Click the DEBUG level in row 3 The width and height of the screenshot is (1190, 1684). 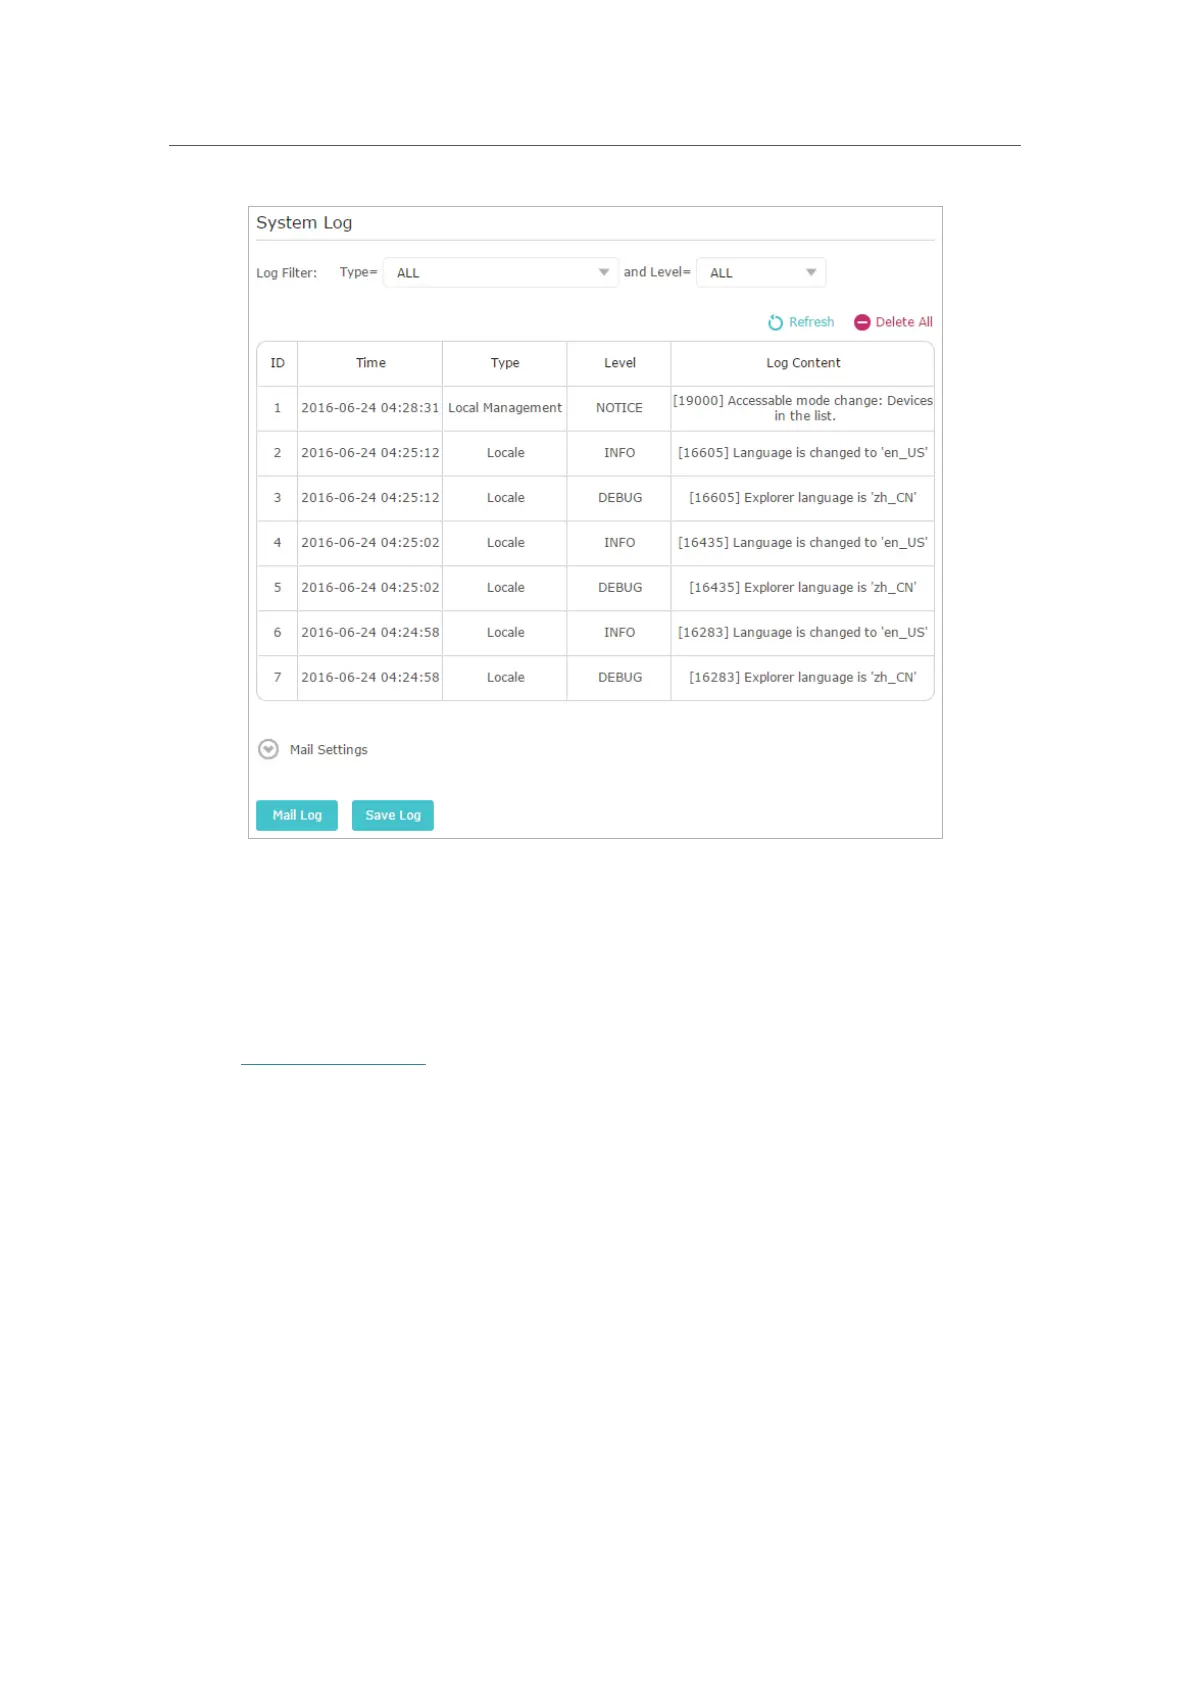(620, 498)
